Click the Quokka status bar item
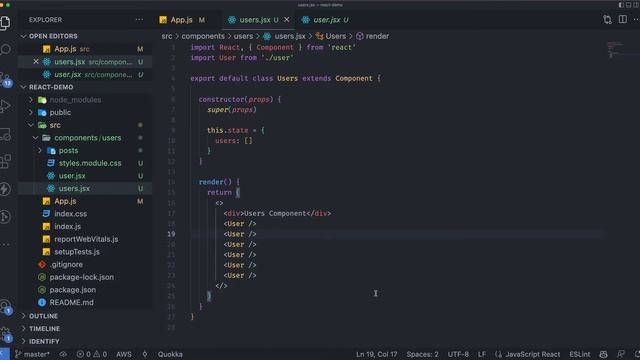640x360 pixels. [x=170, y=354]
